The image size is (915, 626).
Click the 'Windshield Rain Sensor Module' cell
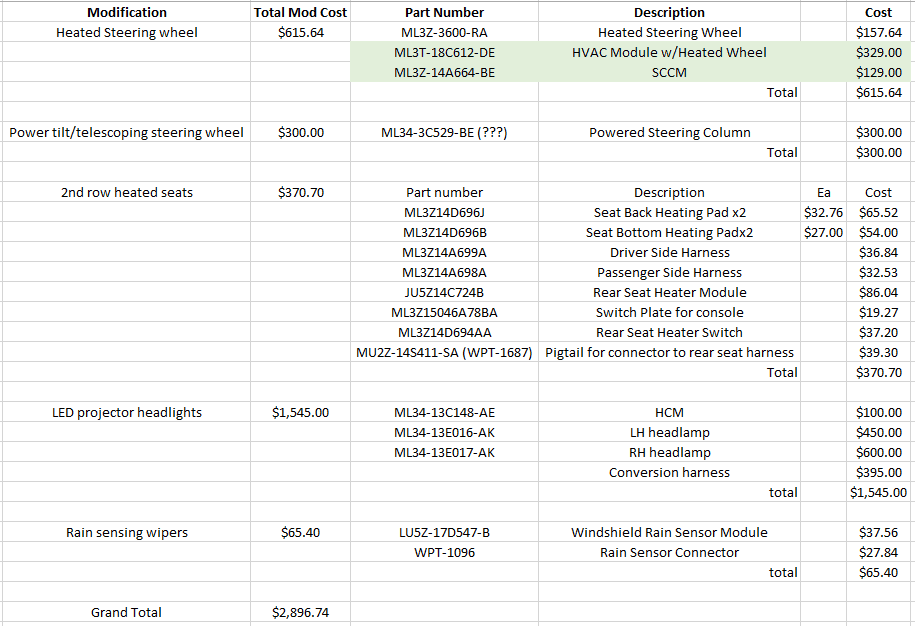(x=669, y=533)
